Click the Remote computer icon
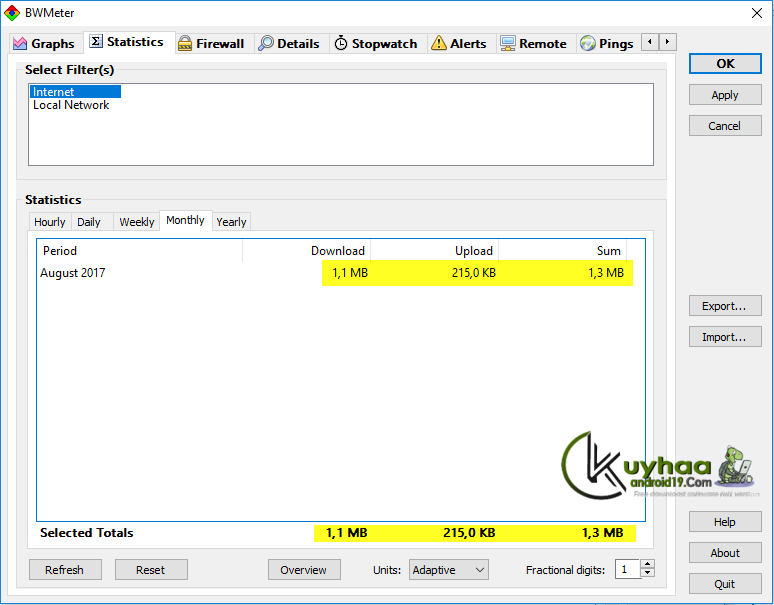774x605 pixels. tap(507, 43)
